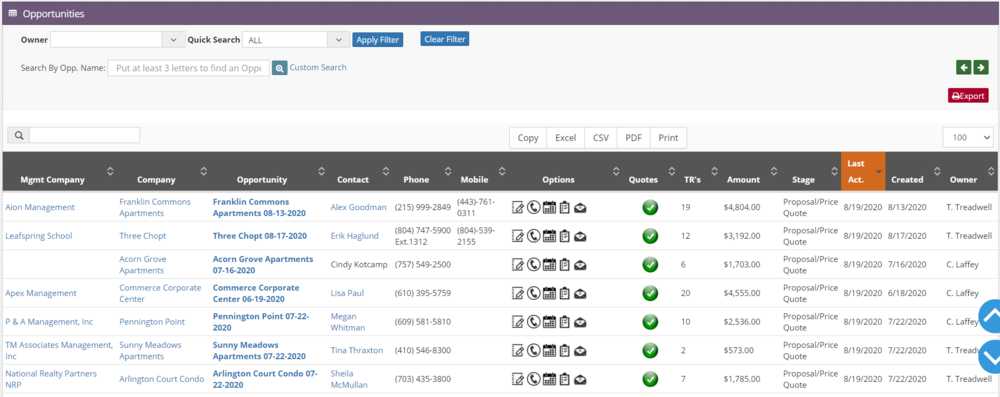The width and height of the screenshot is (1000, 397).
Task: Export table using the Excel button
Action: click(x=566, y=138)
